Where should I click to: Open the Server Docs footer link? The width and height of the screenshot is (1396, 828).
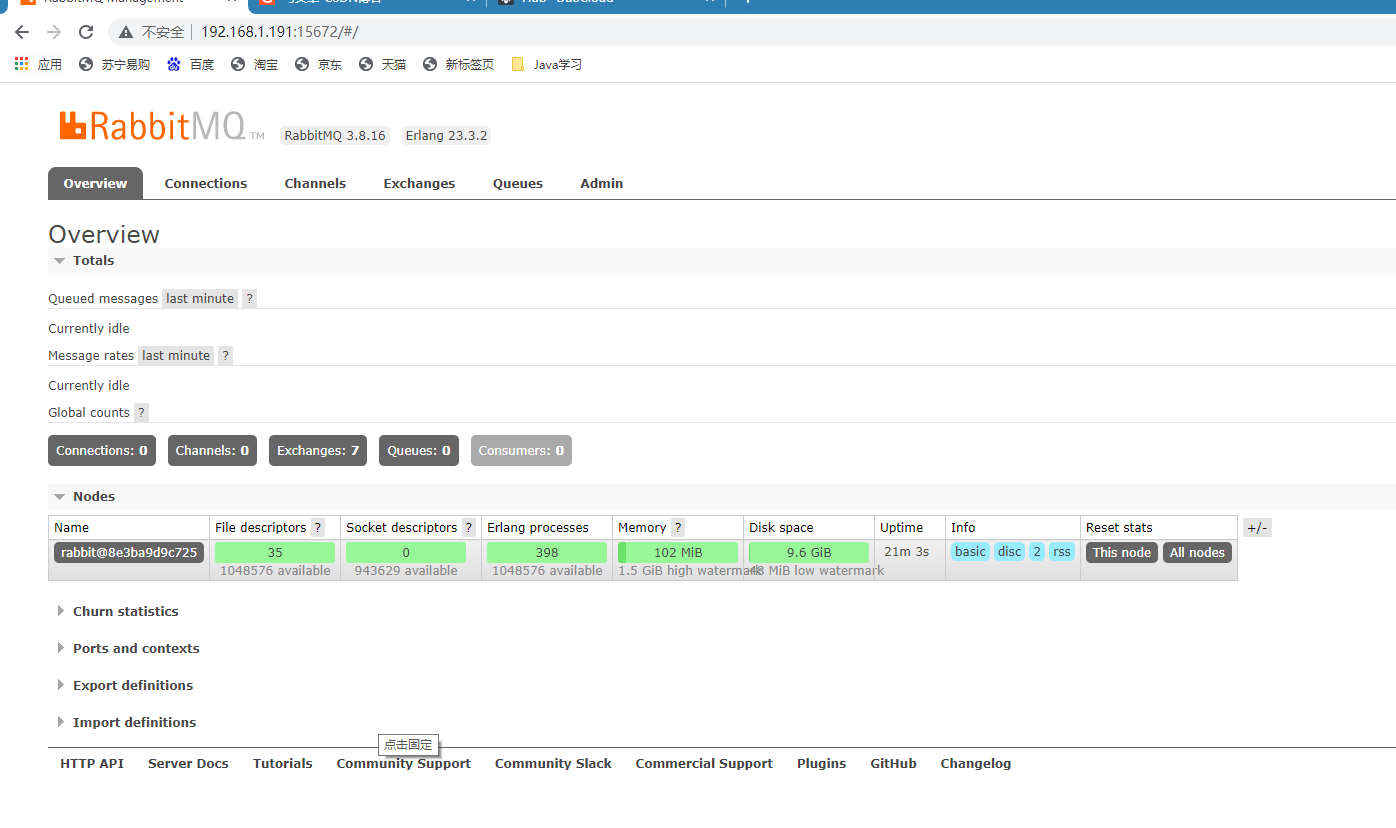point(188,763)
